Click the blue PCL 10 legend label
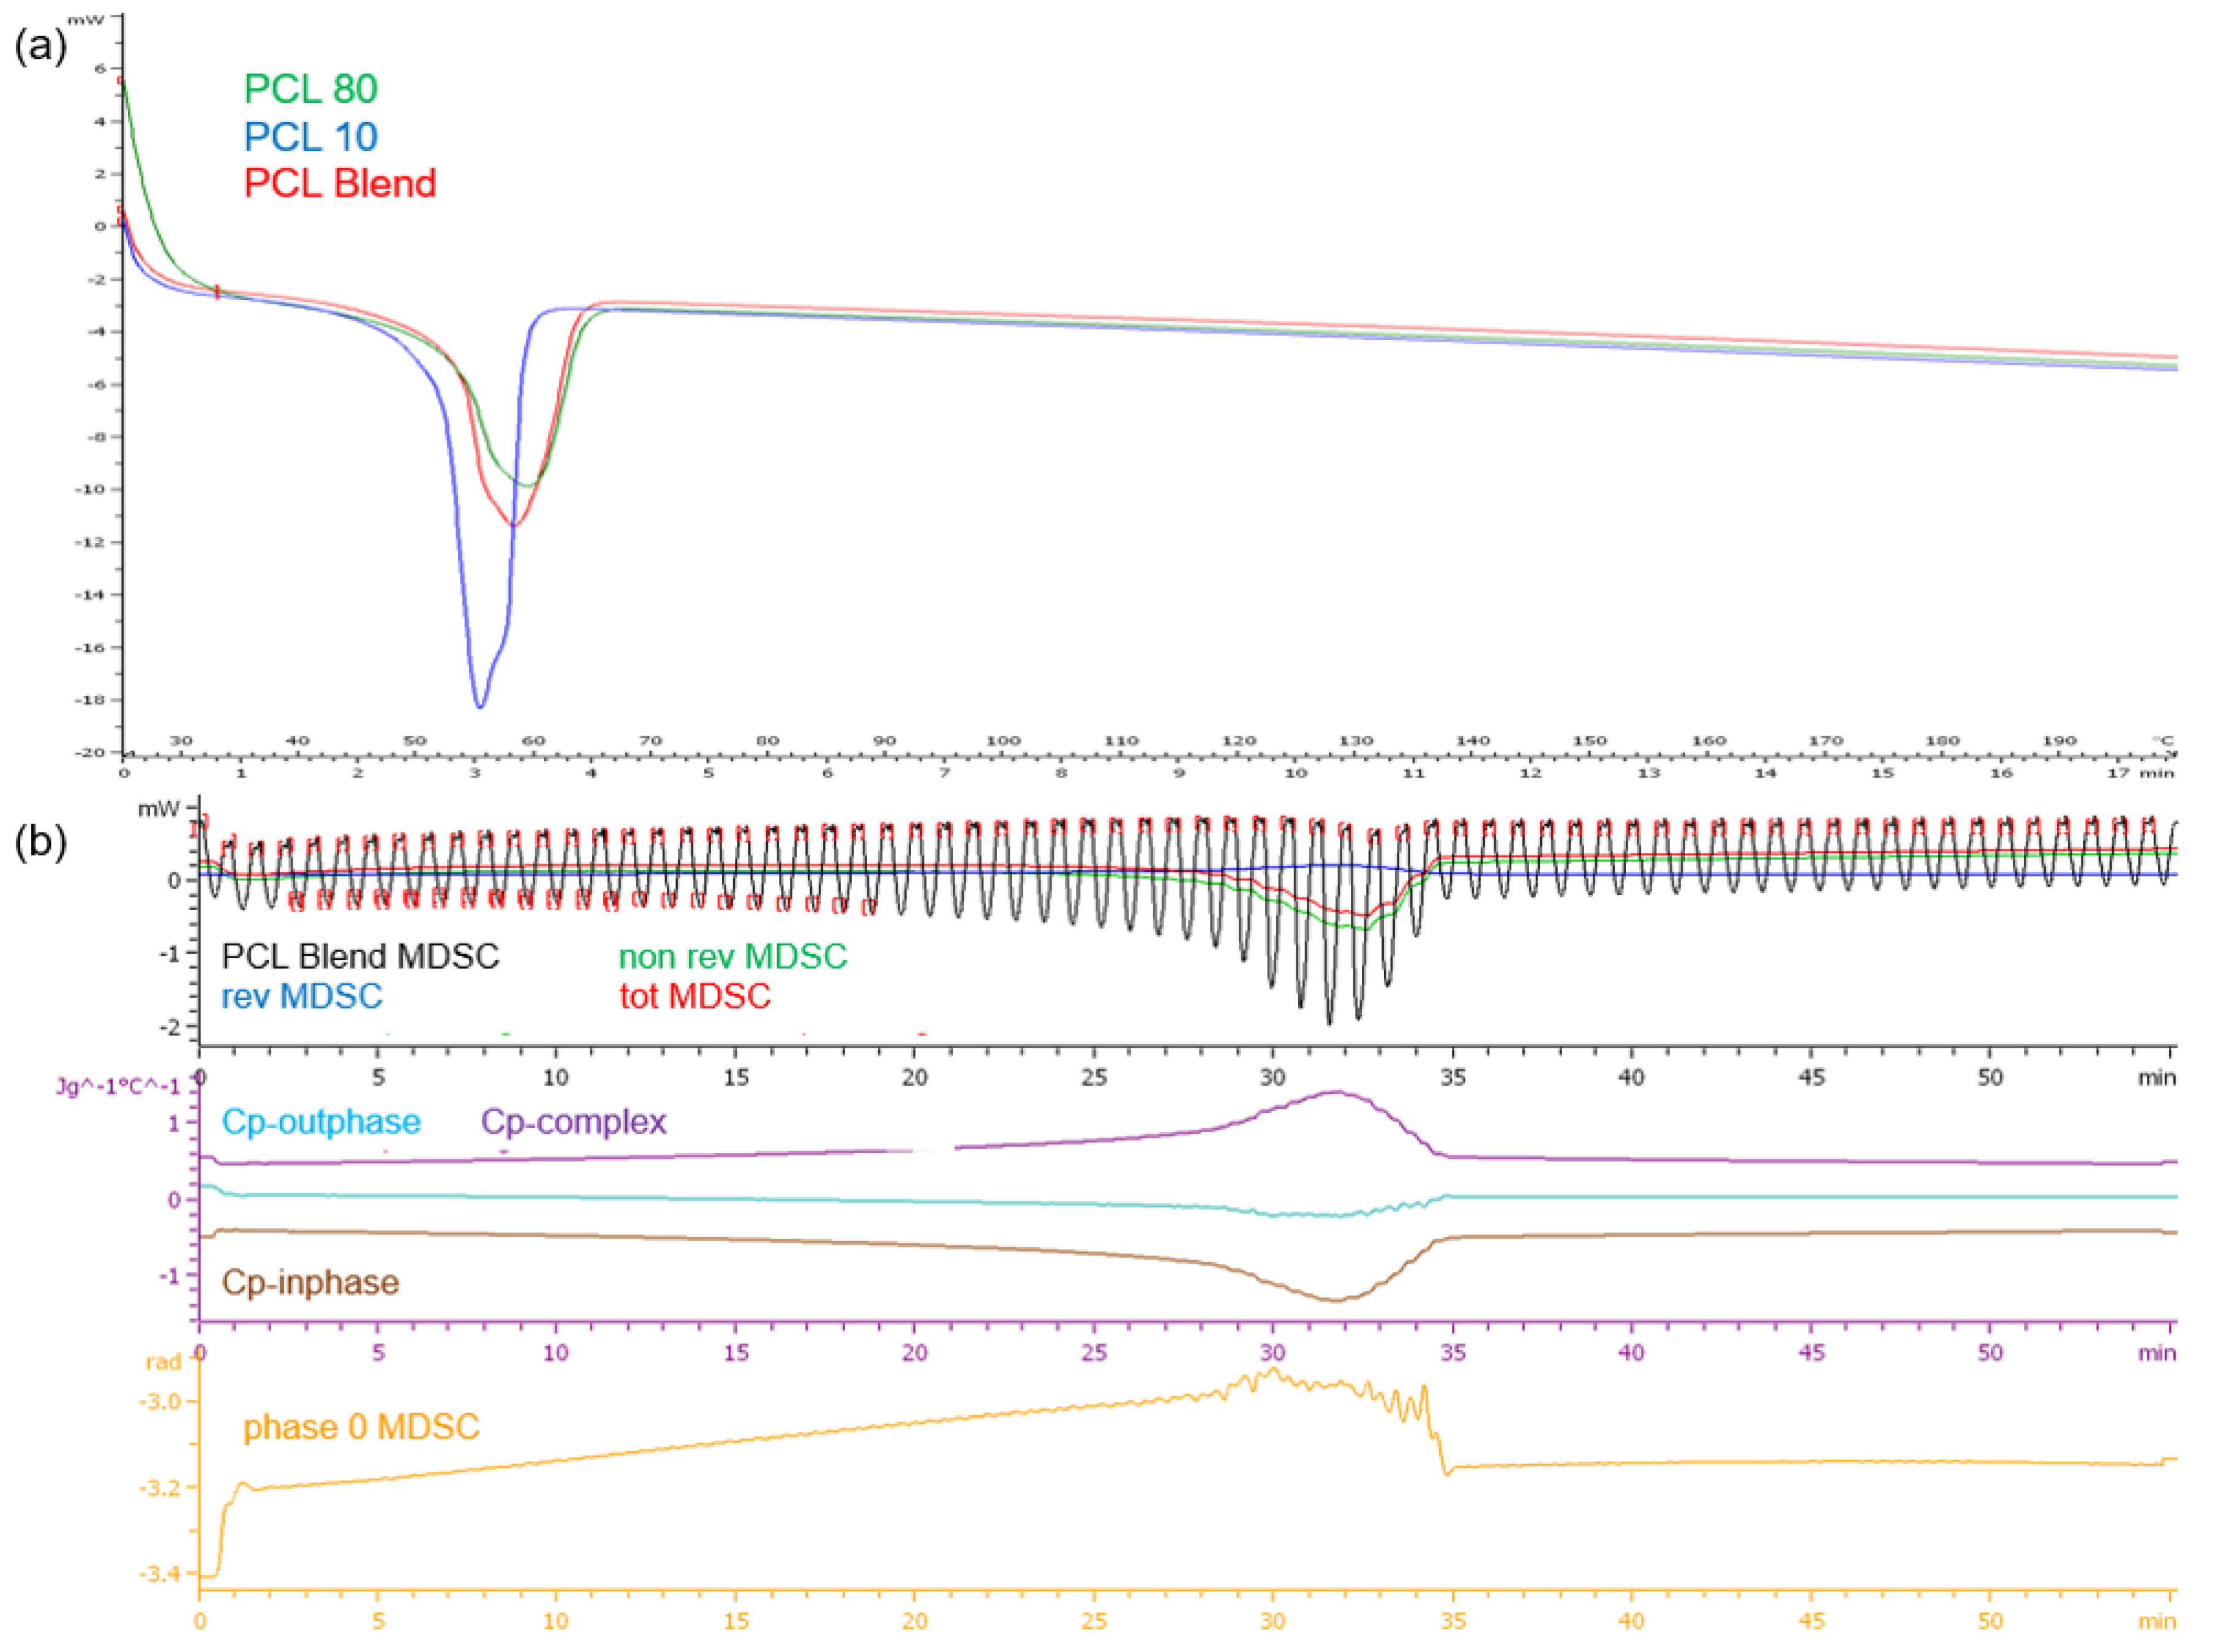The image size is (2221, 1652). (x=310, y=137)
